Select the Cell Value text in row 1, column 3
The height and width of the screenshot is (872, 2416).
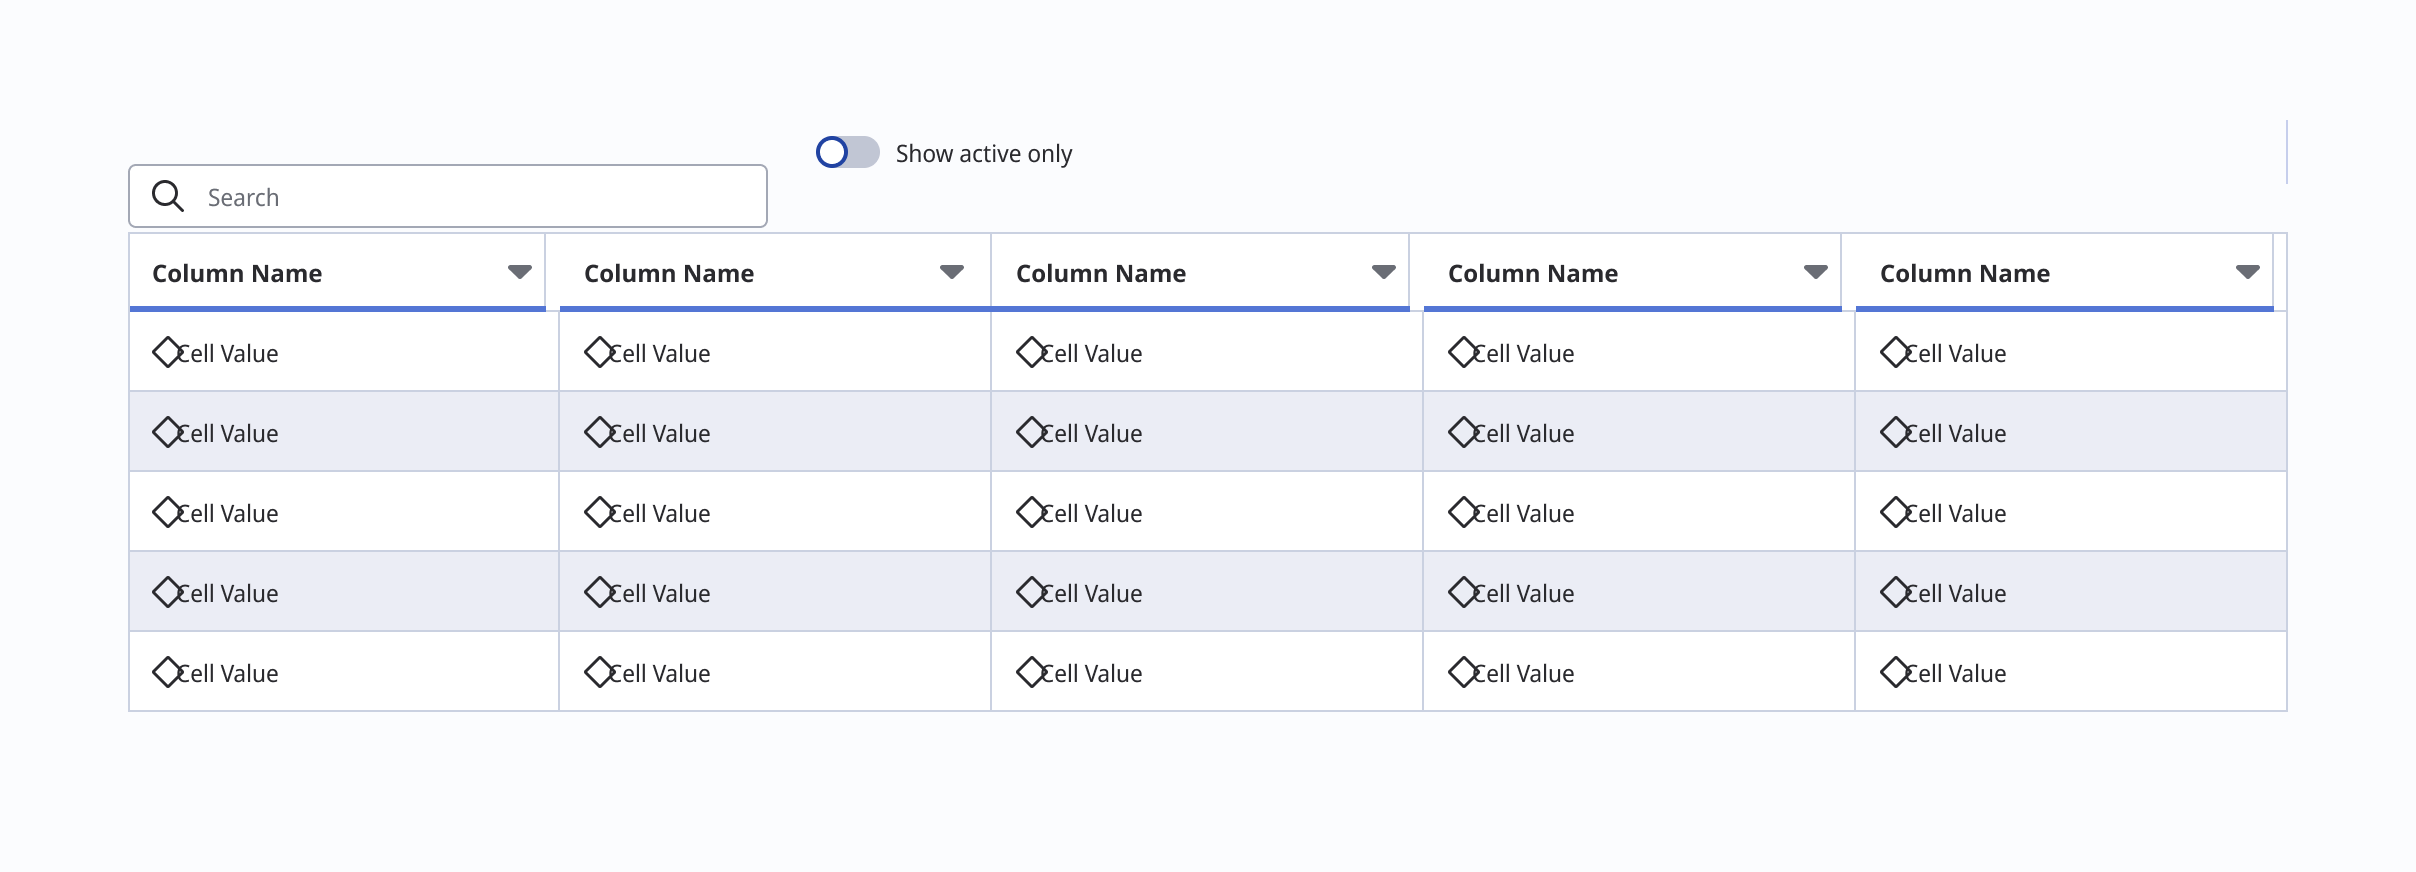tap(1092, 353)
